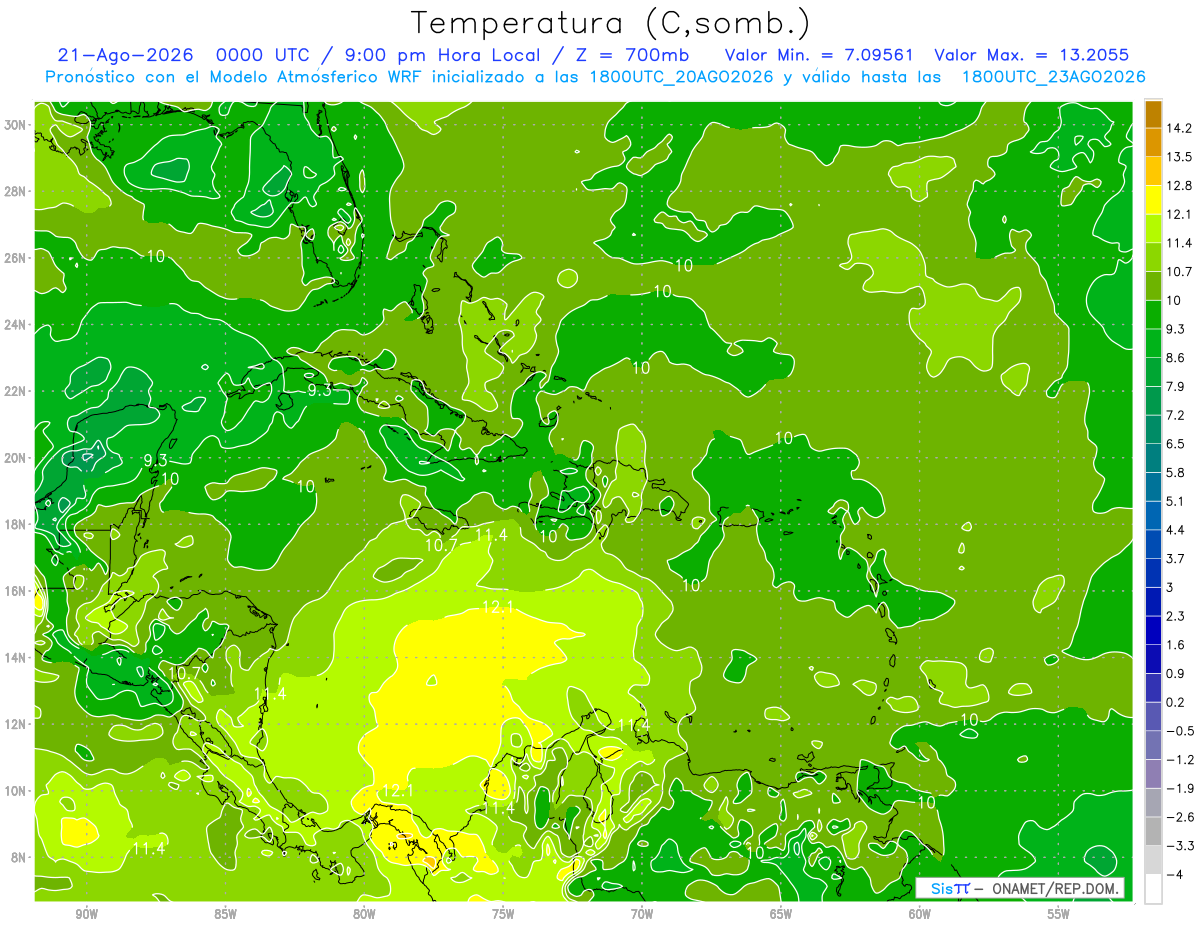Screen dimensions: 1200x927
Task: Click the purple scale segment between -1.2 and -1.9
Action: click(x=1153, y=773)
